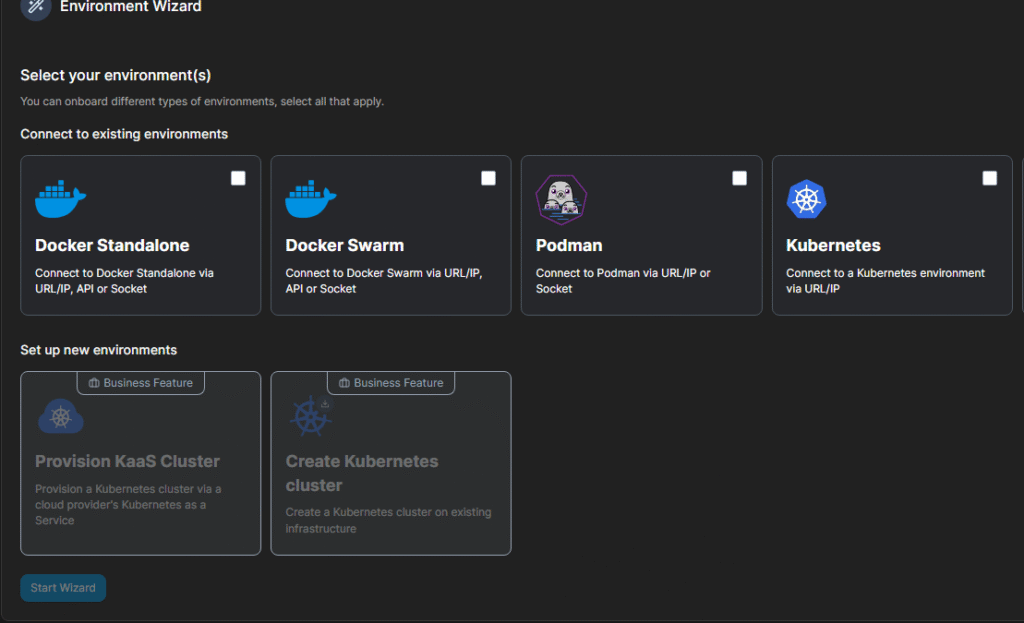Select the Docker Swarm card title
The width and height of the screenshot is (1024, 623).
click(345, 246)
